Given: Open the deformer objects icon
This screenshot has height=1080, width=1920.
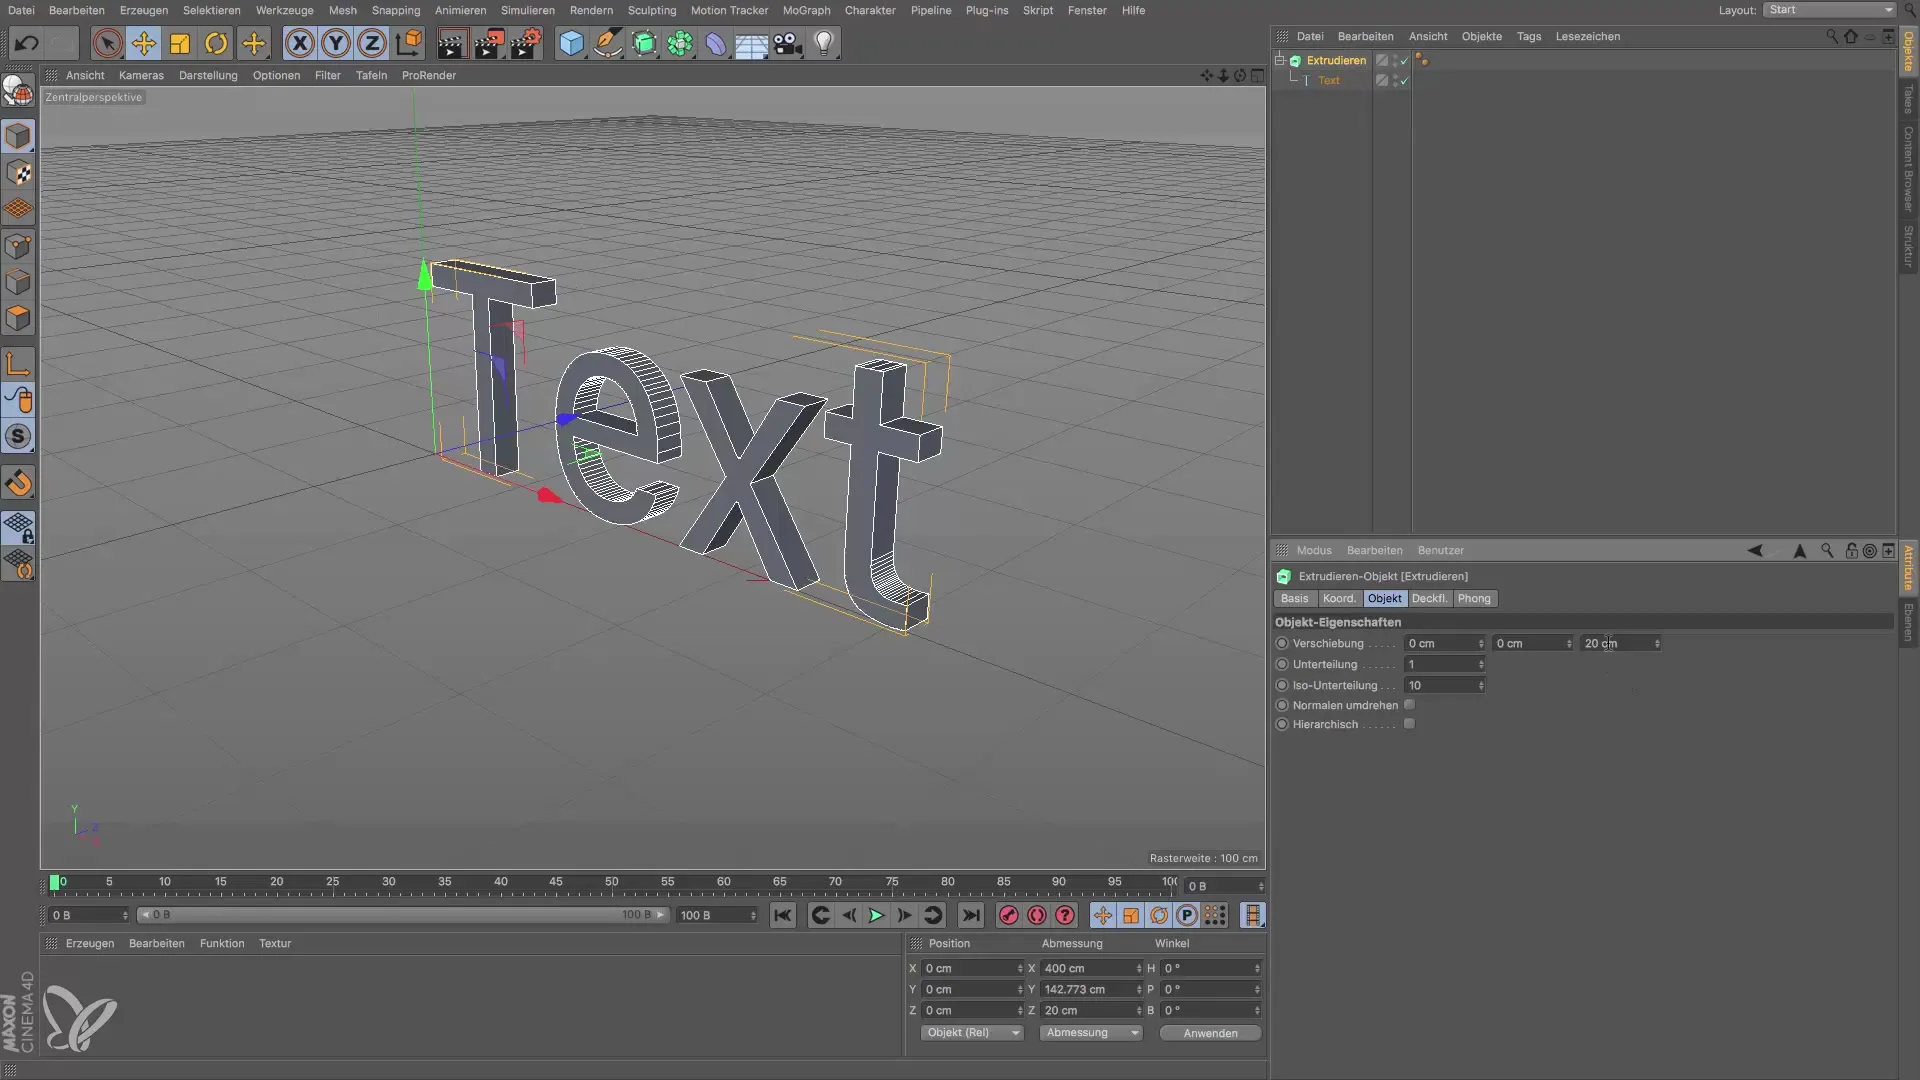Looking at the screenshot, I should [x=716, y=44].
